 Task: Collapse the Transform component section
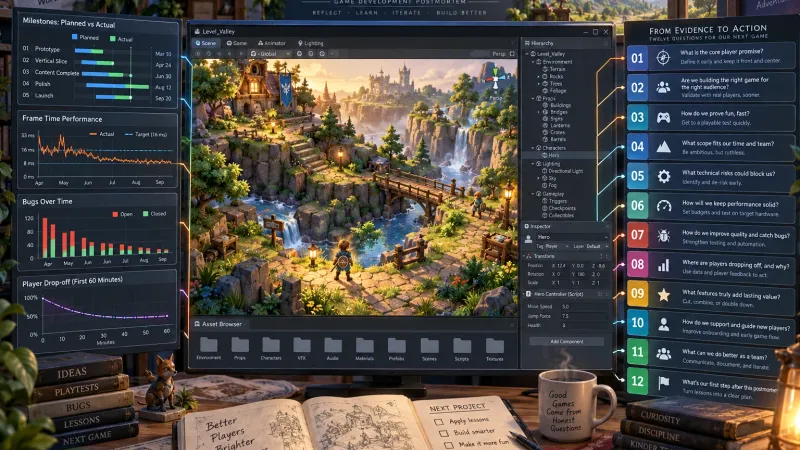pos(523,256)
